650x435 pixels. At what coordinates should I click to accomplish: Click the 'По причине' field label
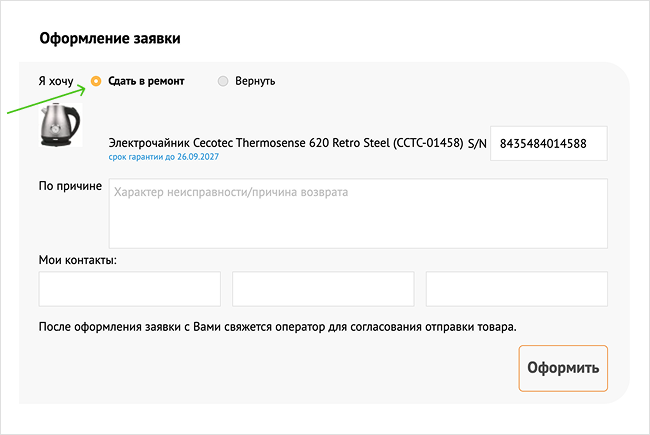70,186
